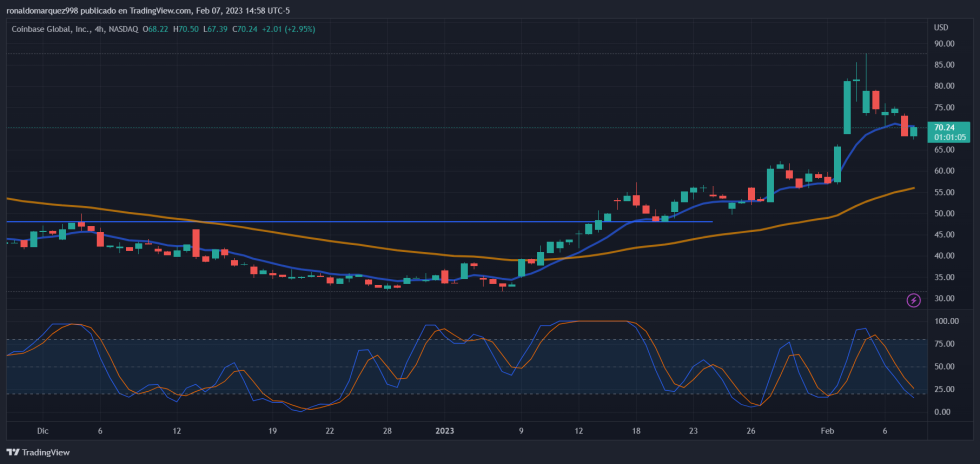The width and height of the screenshot is (980, 464).
Task: Click the Dic date label on time axis
Action: point(42,431)
